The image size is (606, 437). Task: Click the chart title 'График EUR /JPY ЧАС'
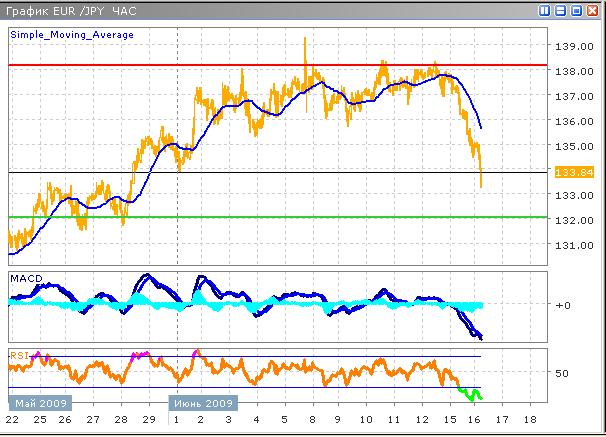coord(70,10)
